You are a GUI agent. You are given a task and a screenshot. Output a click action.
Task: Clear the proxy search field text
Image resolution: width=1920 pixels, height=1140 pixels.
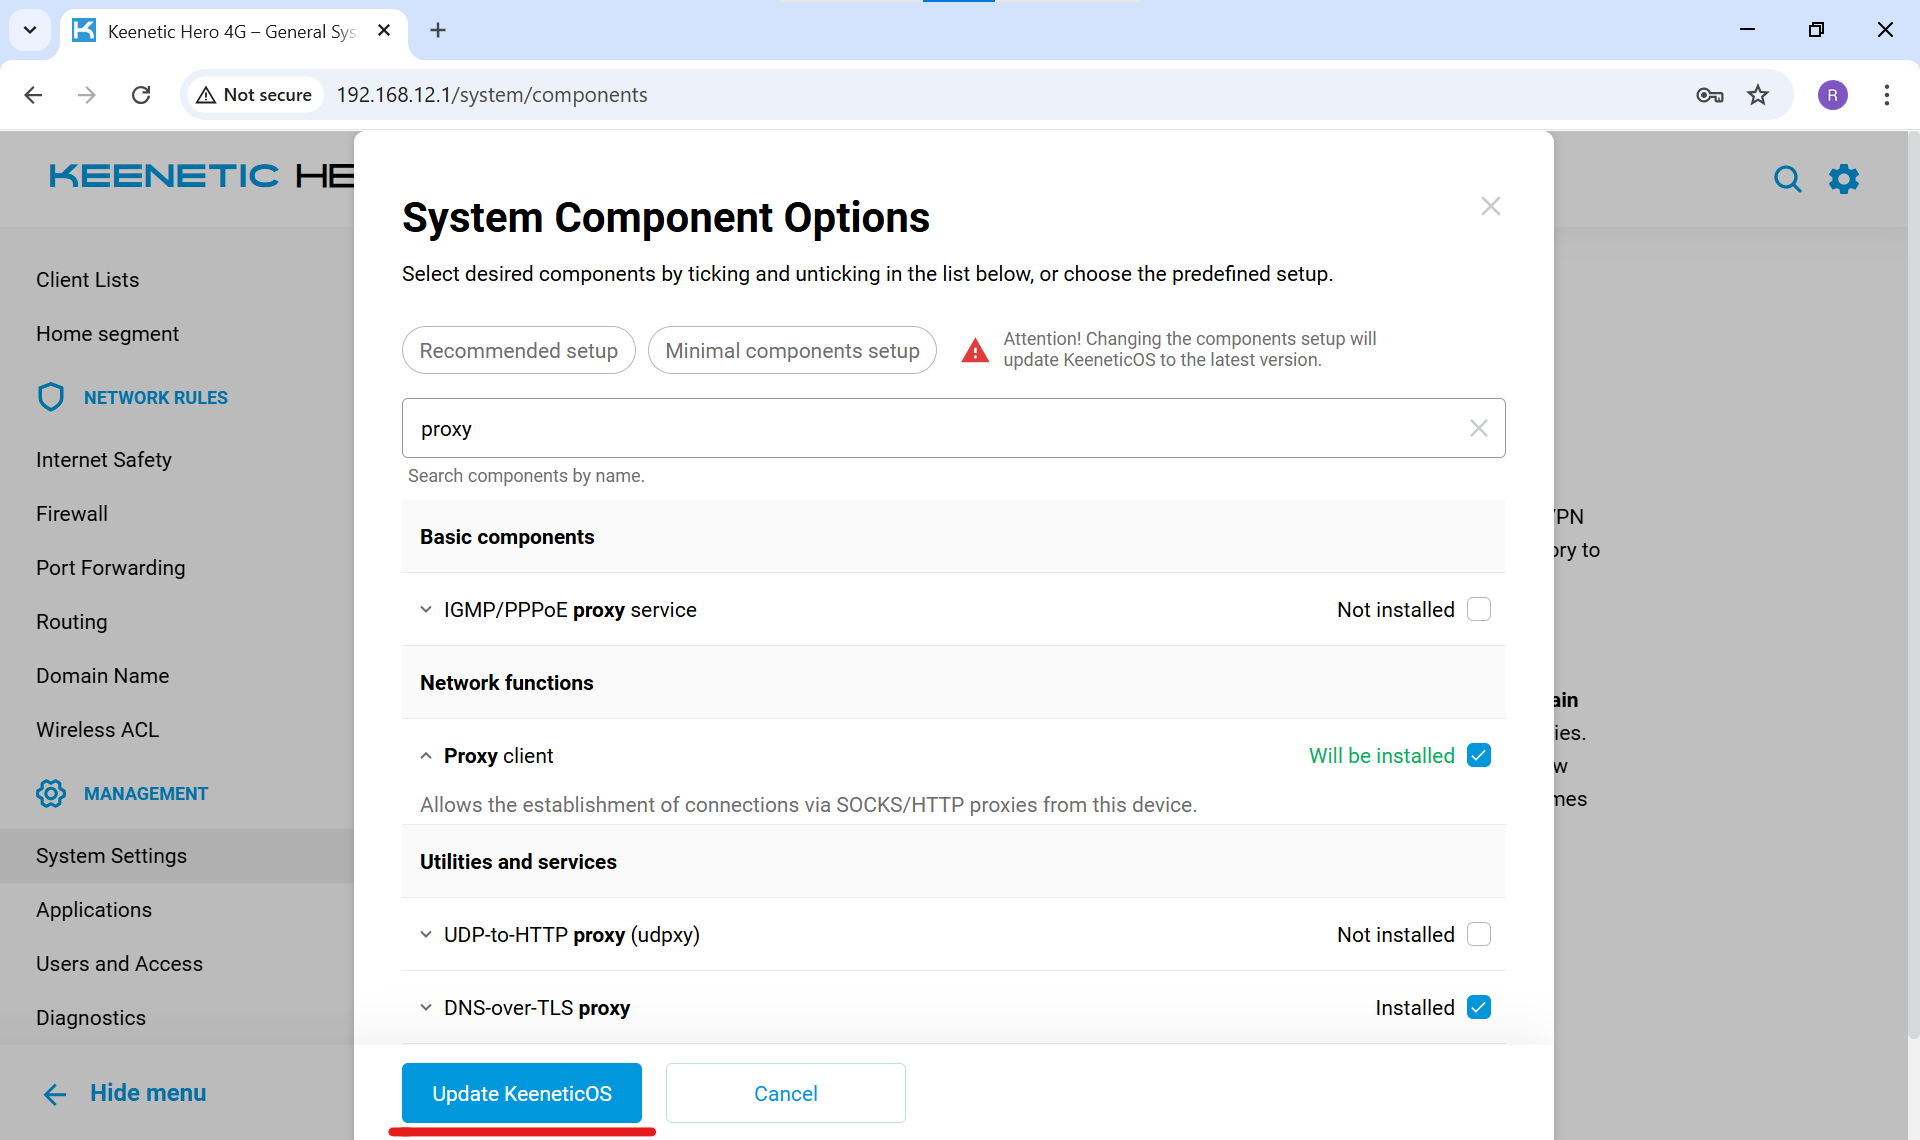point(1478,428)
